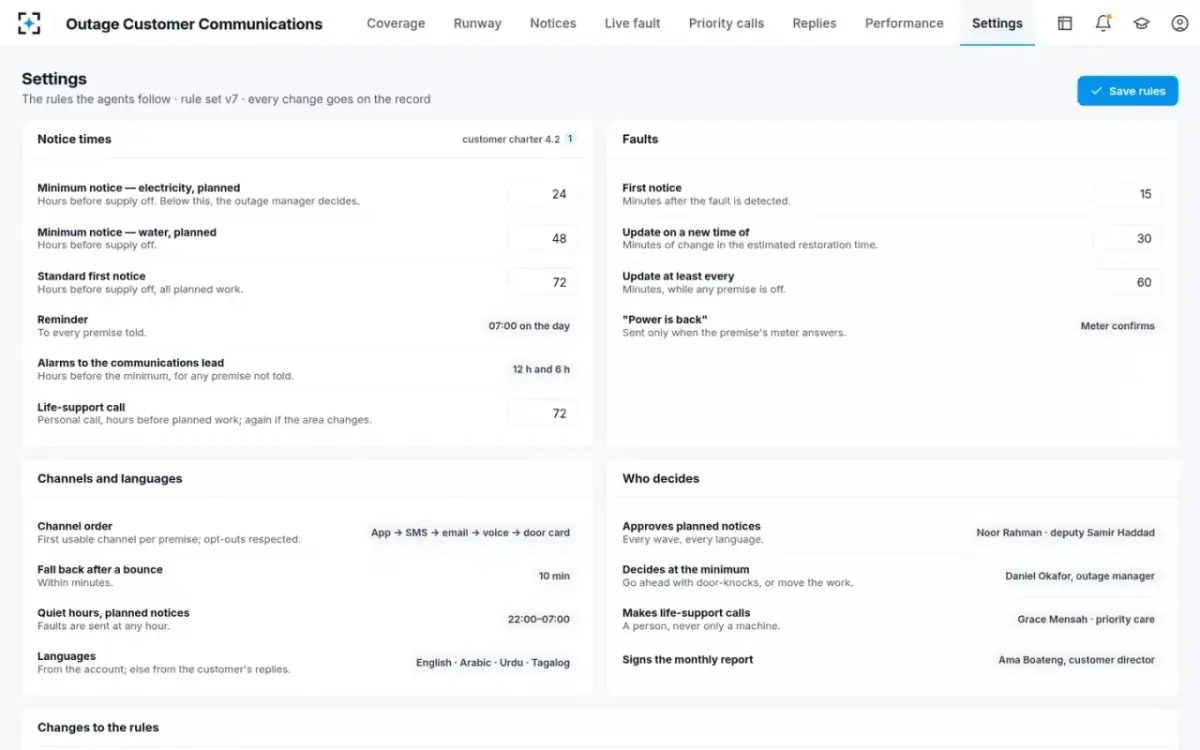
Task: Open the Performance tab
Action: (x=904, y=23)
